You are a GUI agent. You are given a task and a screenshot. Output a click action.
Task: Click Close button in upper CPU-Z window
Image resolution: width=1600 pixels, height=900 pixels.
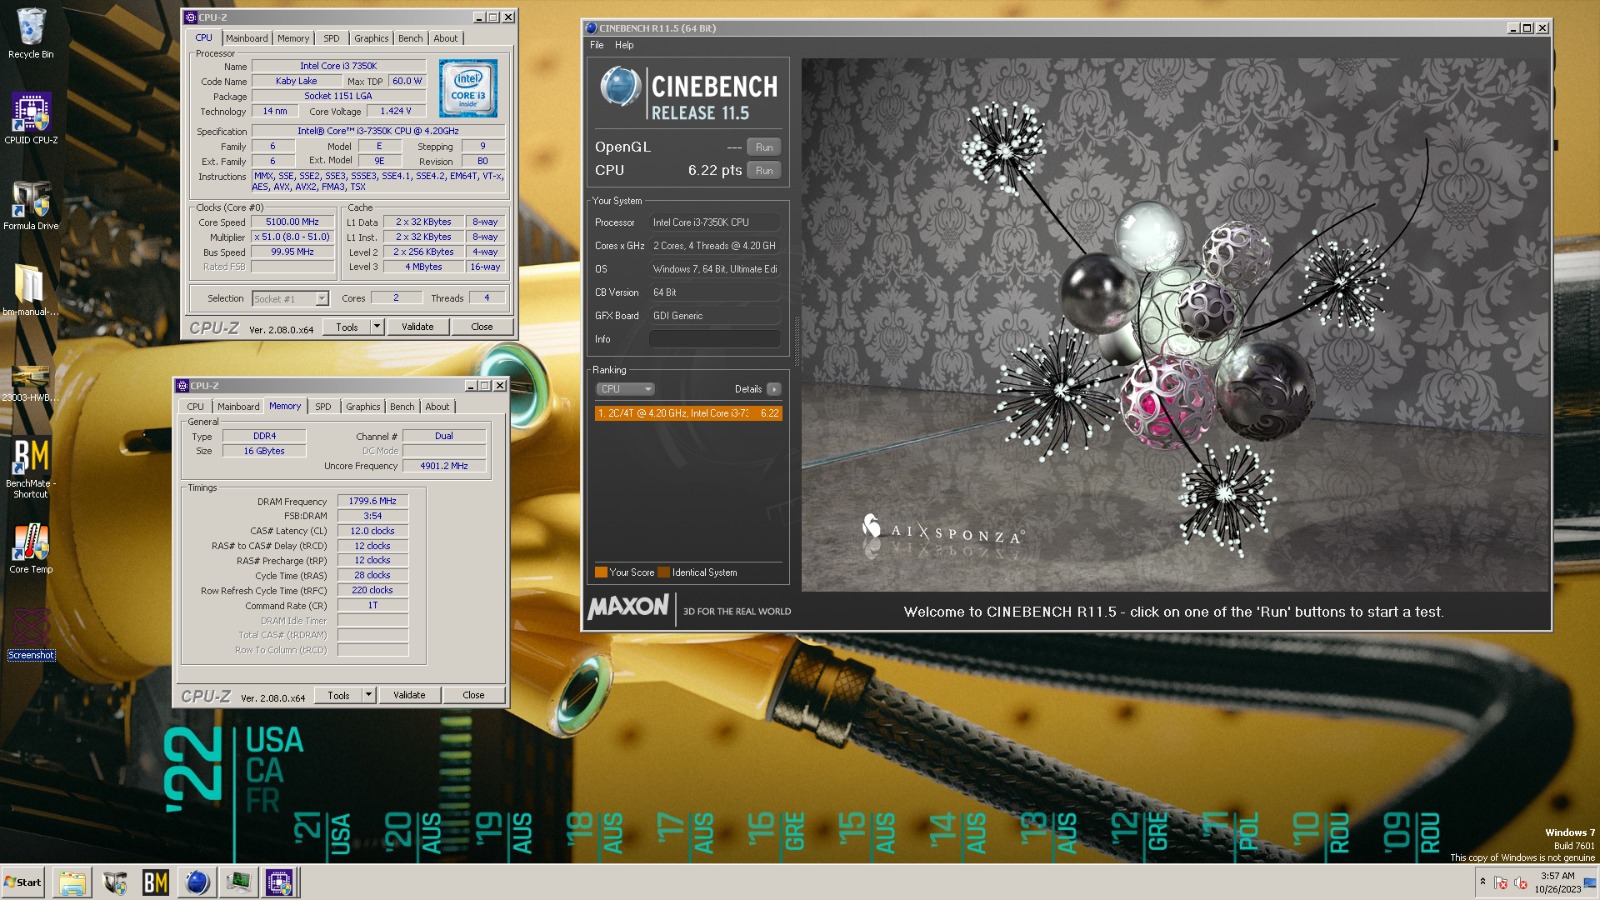tap(482, 326)
